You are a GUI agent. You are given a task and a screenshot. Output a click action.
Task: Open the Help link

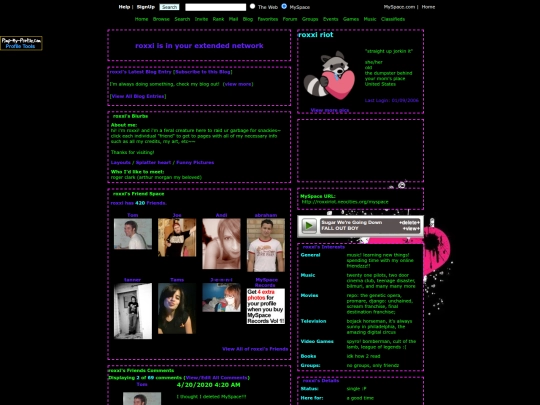pos(124,7)
